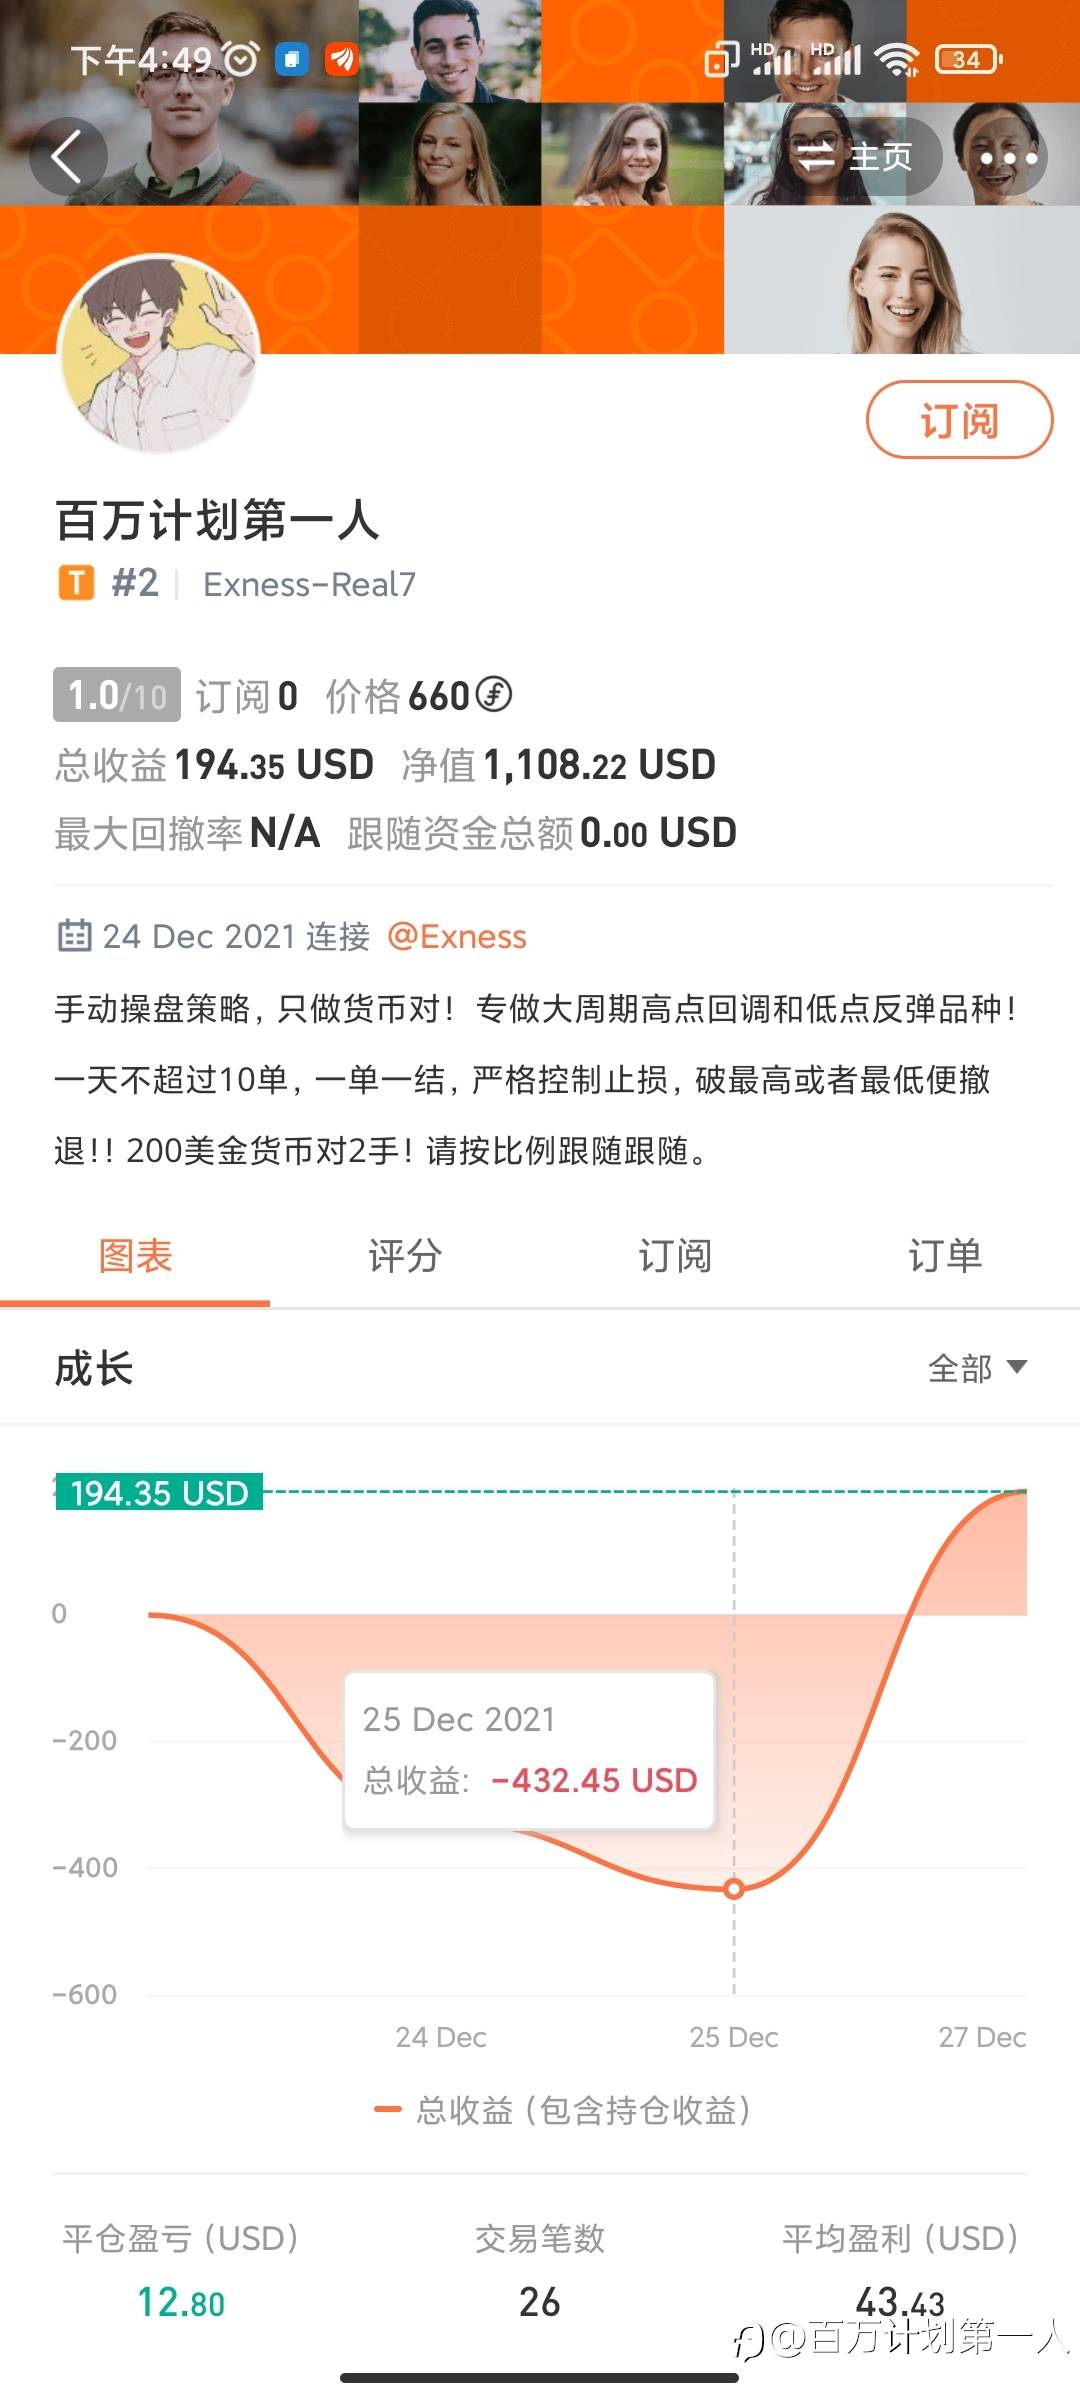Switch to the 图表 tab
This screenshot has height=2400, width=1080.
pyautogui.click(x=135, y=1256)
